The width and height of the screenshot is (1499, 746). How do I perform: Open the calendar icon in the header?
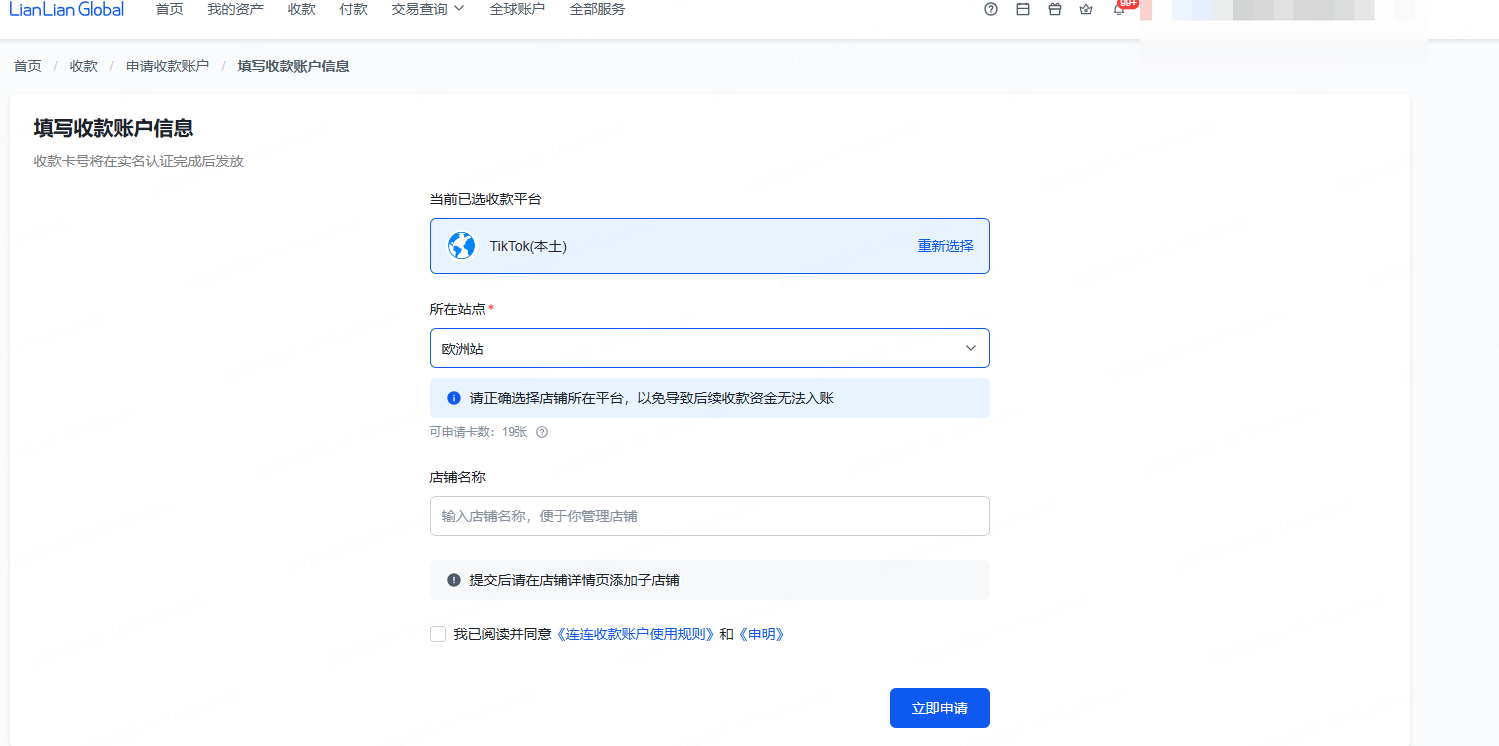(1022, 9)
